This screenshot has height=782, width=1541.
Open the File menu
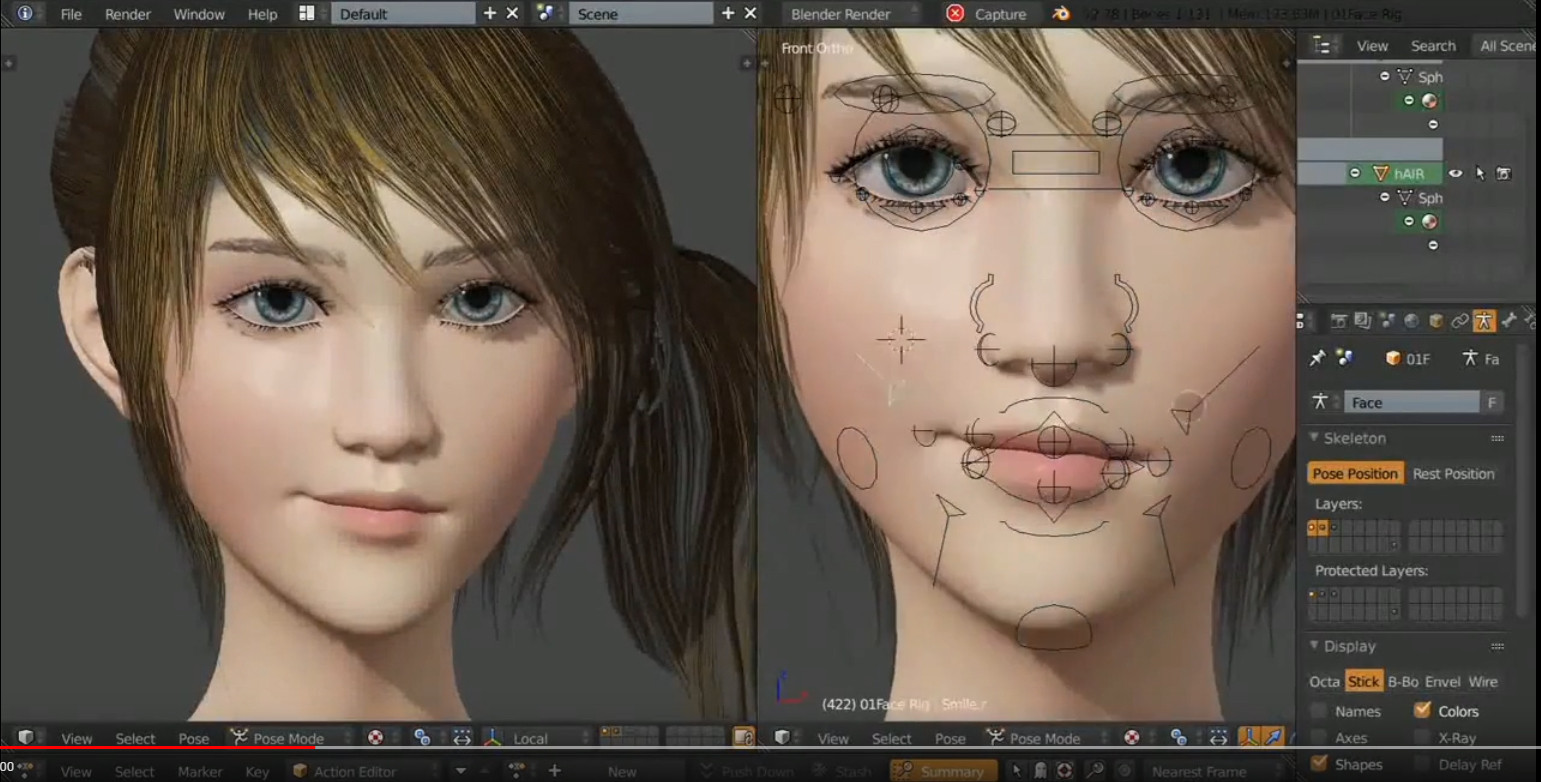[70, 14]
